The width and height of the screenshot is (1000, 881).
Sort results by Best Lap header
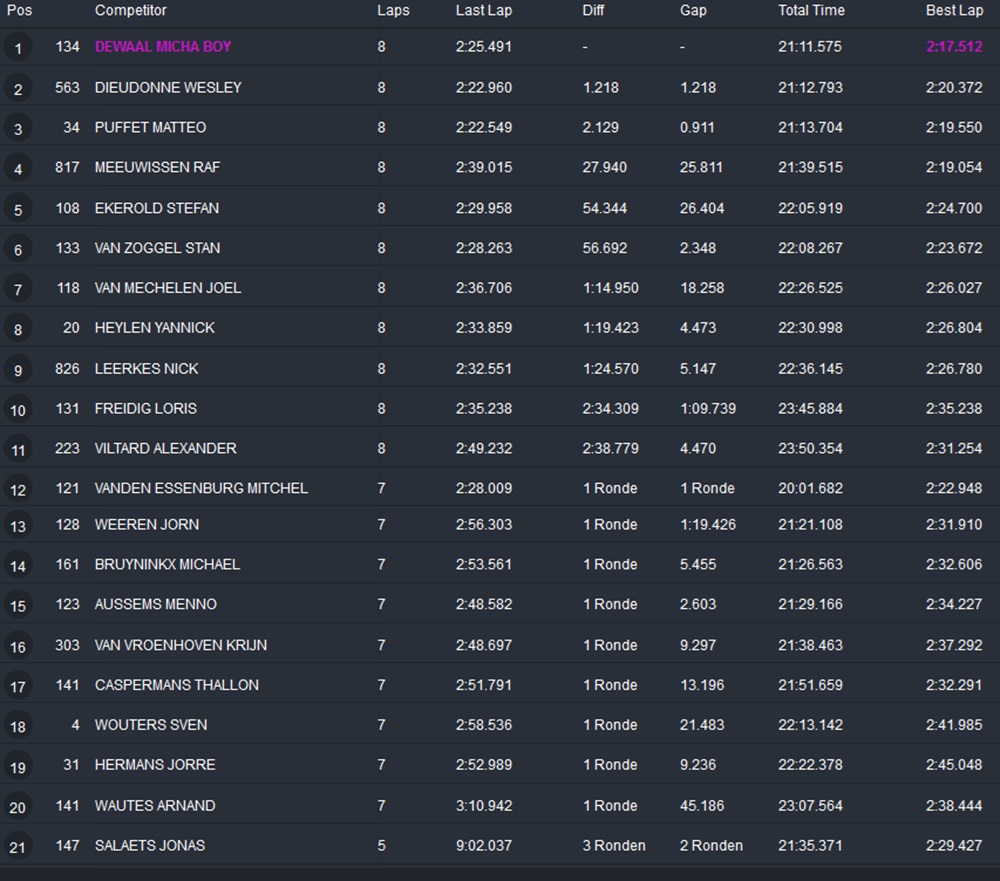(954, 10)
